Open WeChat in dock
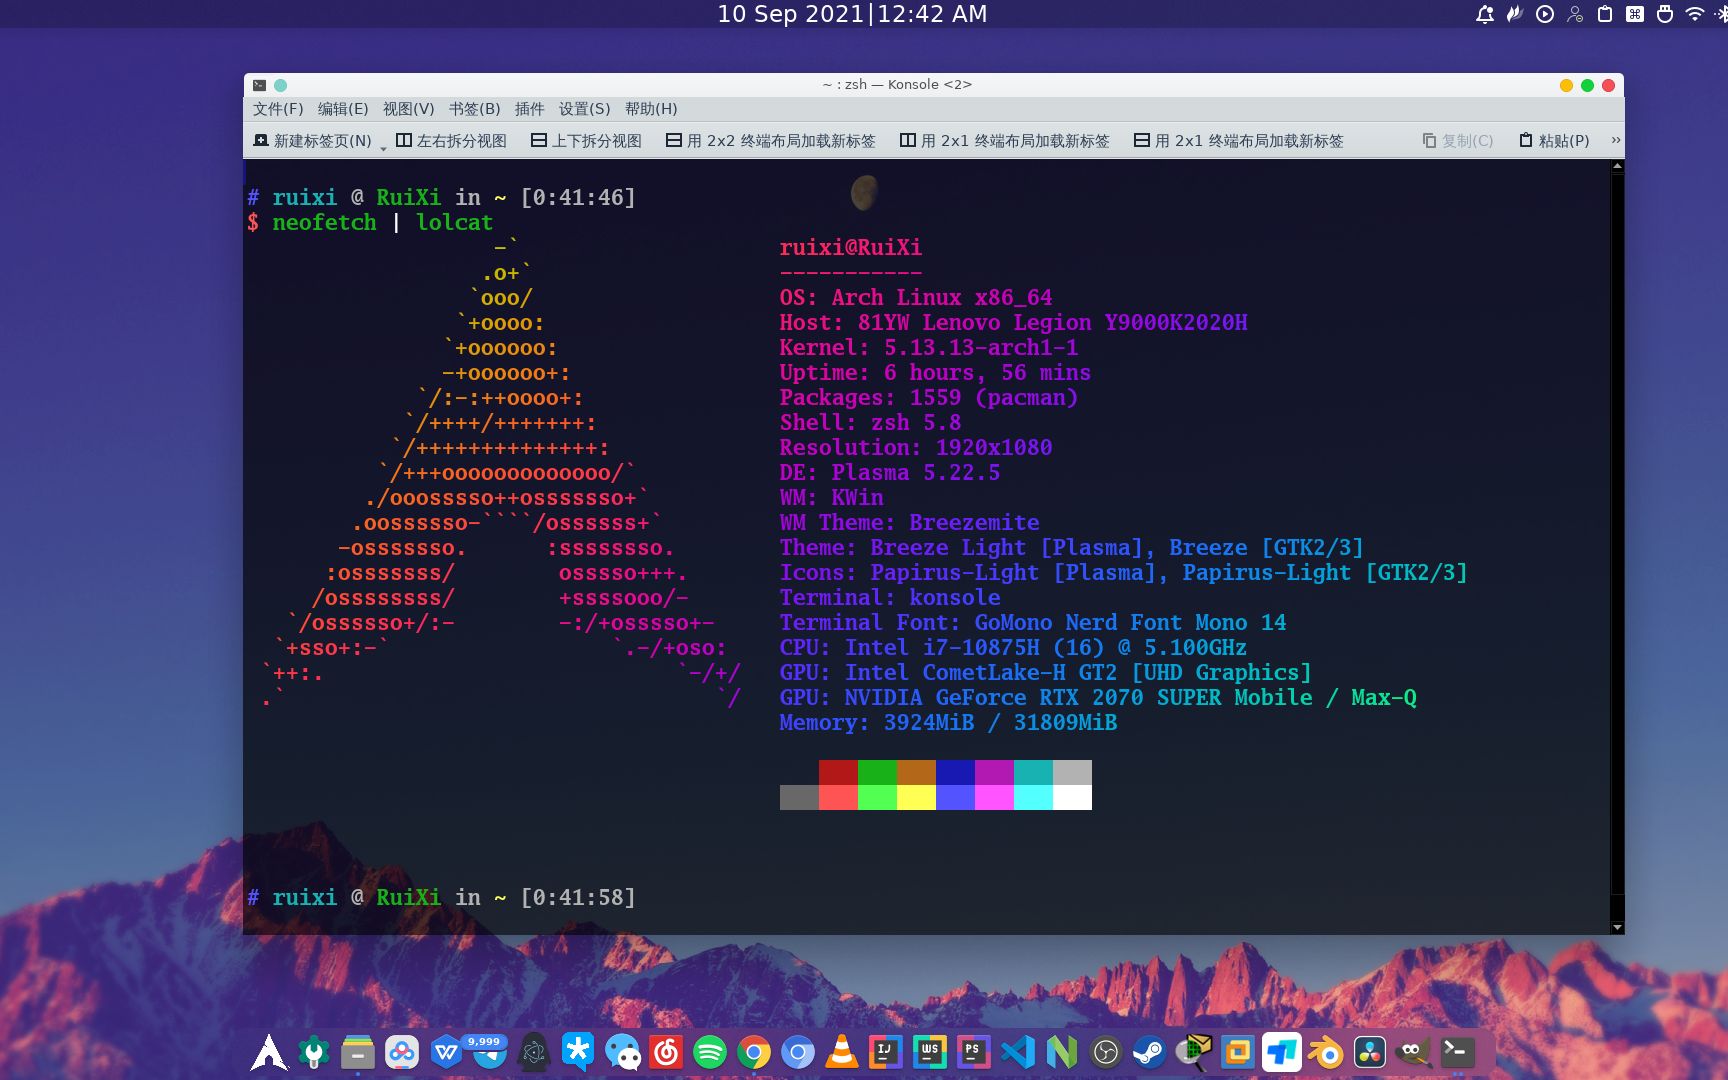1728x1080 pixels. click(x=622, y=1052)
